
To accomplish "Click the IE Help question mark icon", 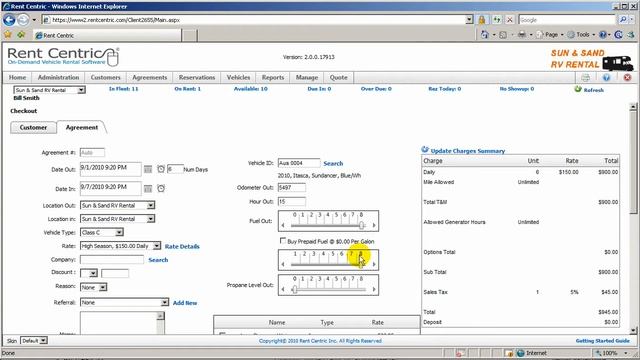I will pos(603,35).
